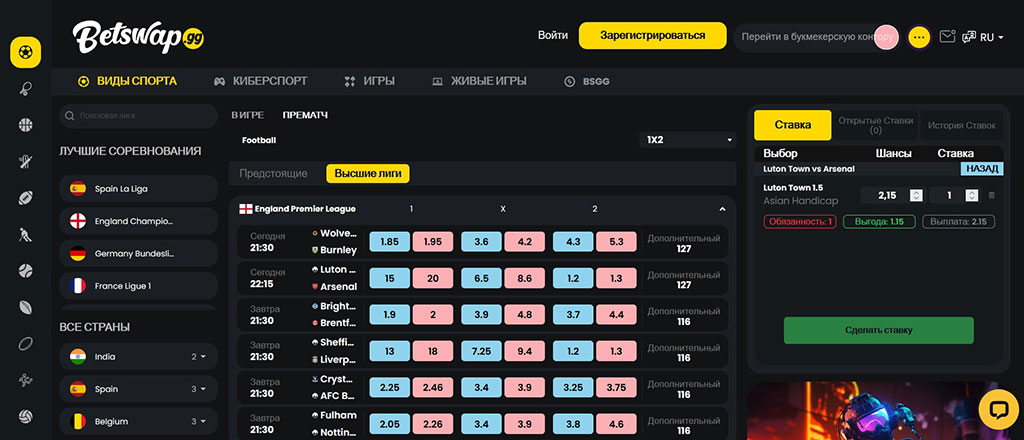1024x440 pixels.
Task: Collapse the England Premier League section
Action: (722, 209)
